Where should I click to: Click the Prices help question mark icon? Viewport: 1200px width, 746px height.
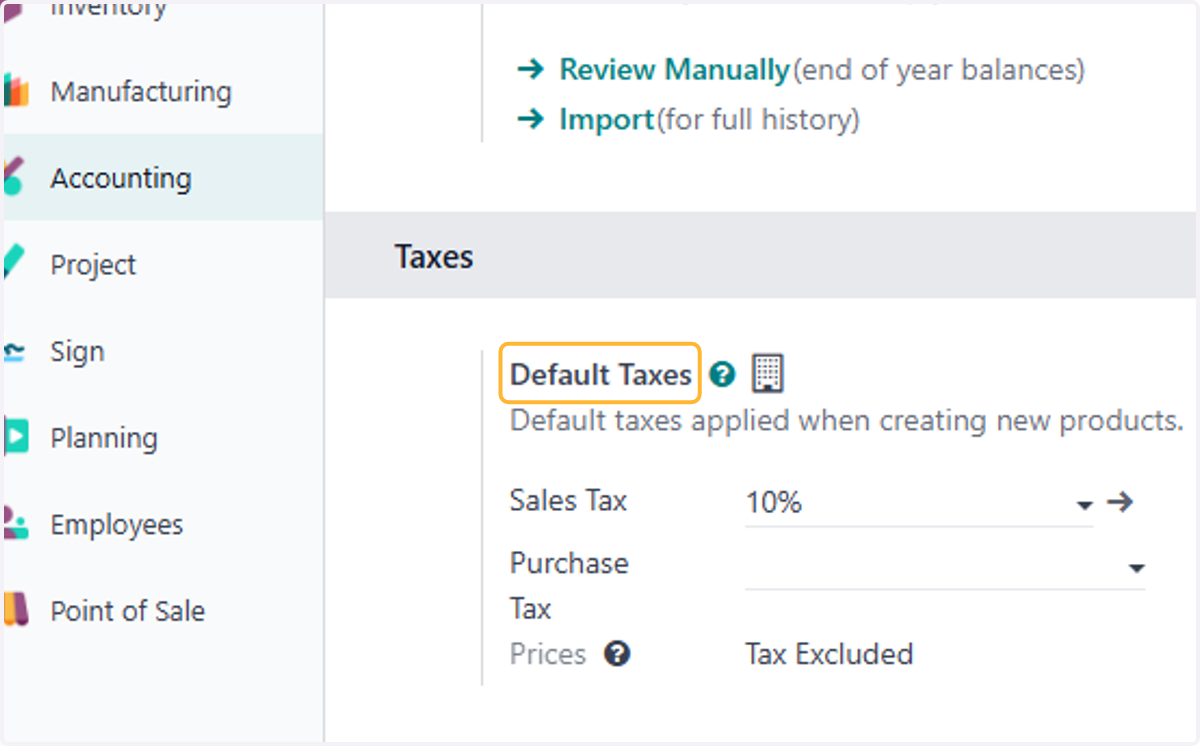pyautogui.click(x=617, y=654)
